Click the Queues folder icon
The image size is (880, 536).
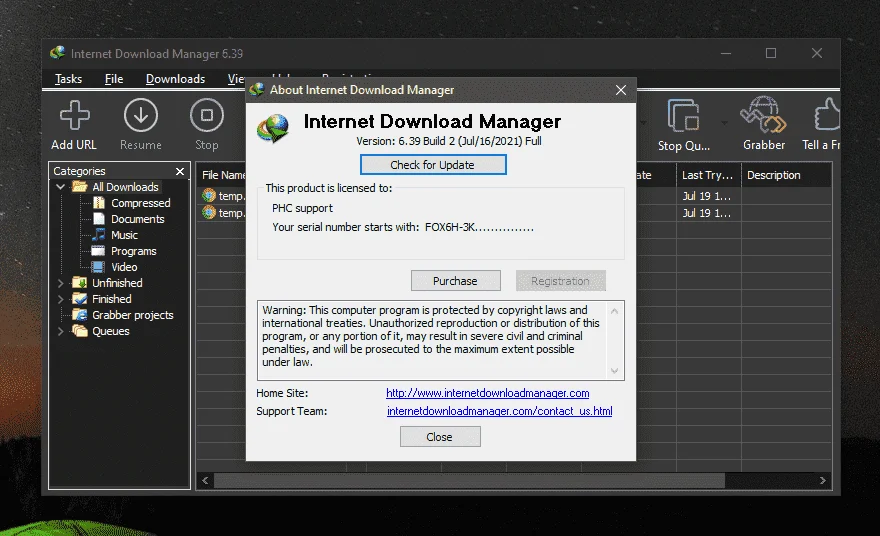click(80, 331)
